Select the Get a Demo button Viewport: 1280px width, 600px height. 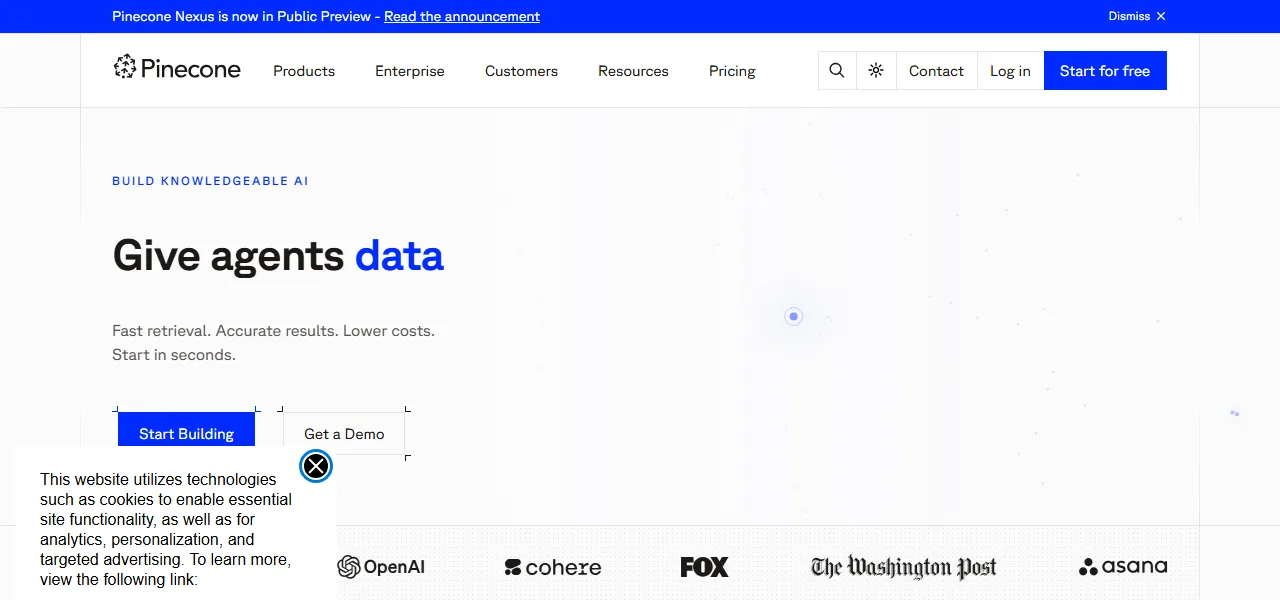[344, 434]
